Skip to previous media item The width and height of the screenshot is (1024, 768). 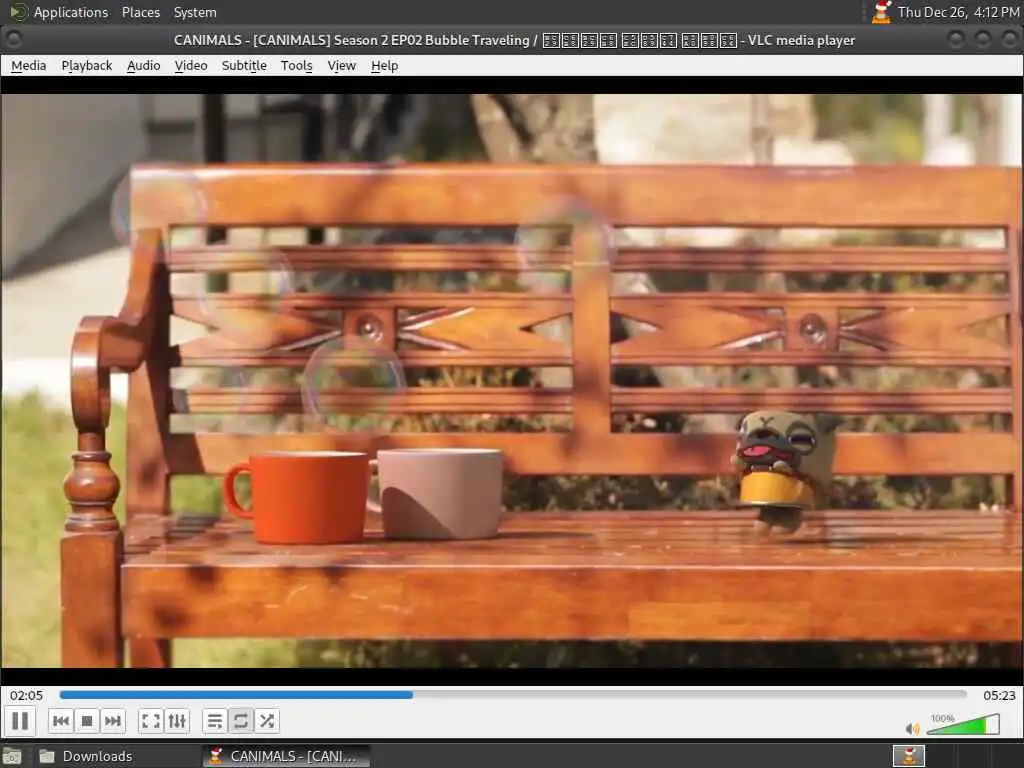pos(61,721)
